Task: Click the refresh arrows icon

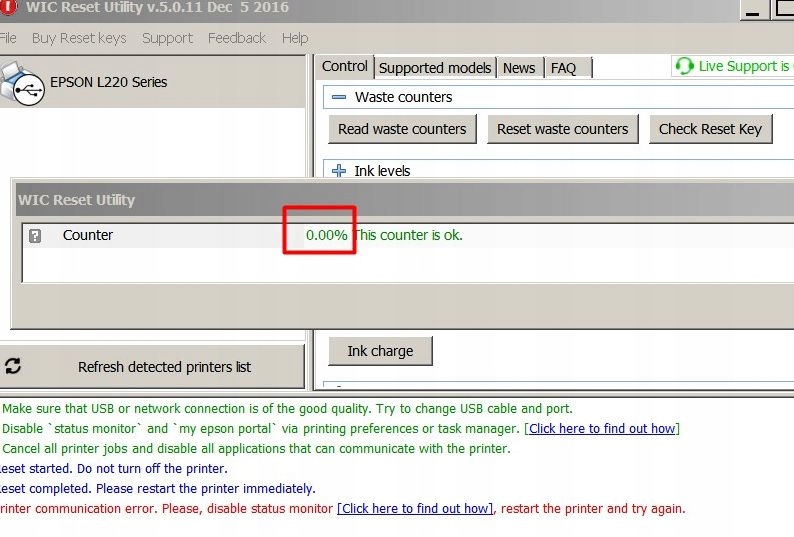Action: 13,366
